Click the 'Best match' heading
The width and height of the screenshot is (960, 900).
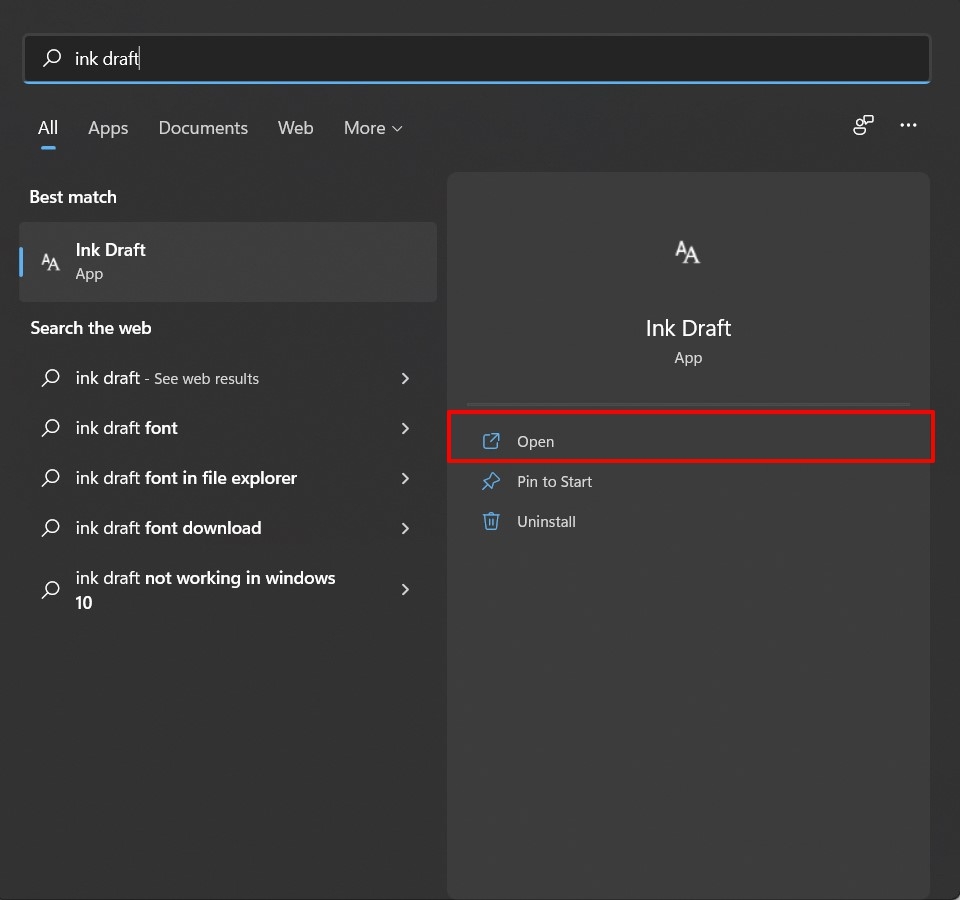tap(73, 197)
